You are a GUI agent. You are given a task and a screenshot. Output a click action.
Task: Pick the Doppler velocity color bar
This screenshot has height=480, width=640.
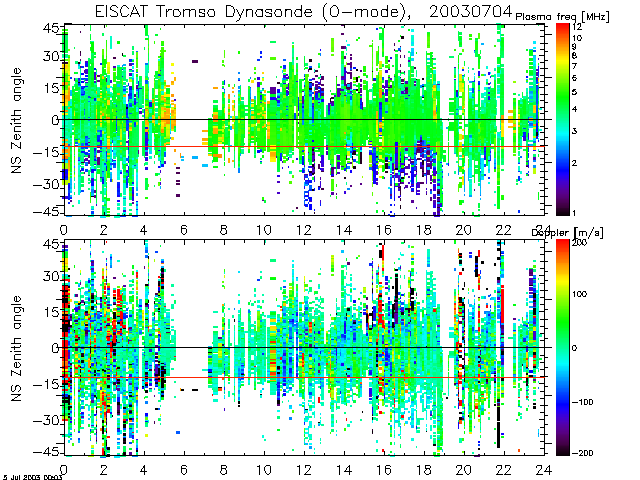pyautogui.click(x=563, y=347)
